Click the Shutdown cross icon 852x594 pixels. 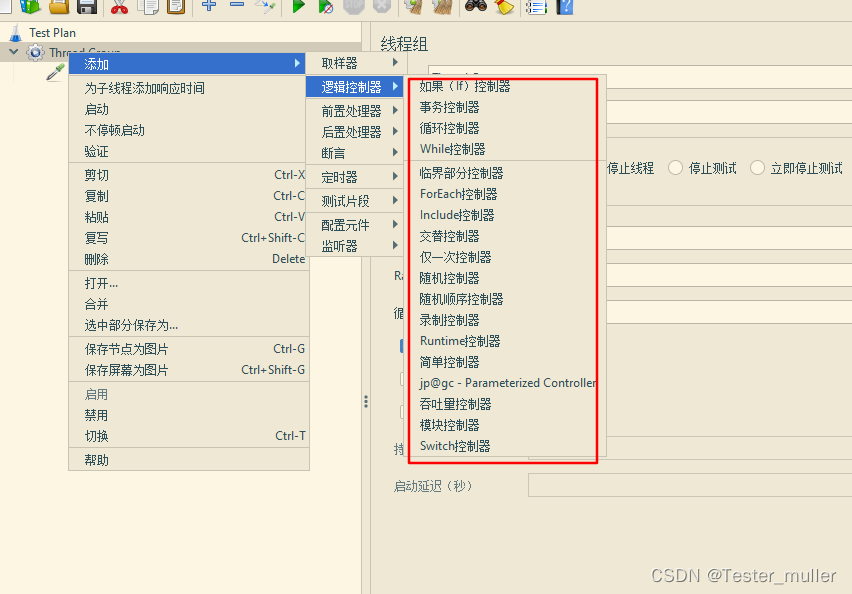click(x=382, y=5)
